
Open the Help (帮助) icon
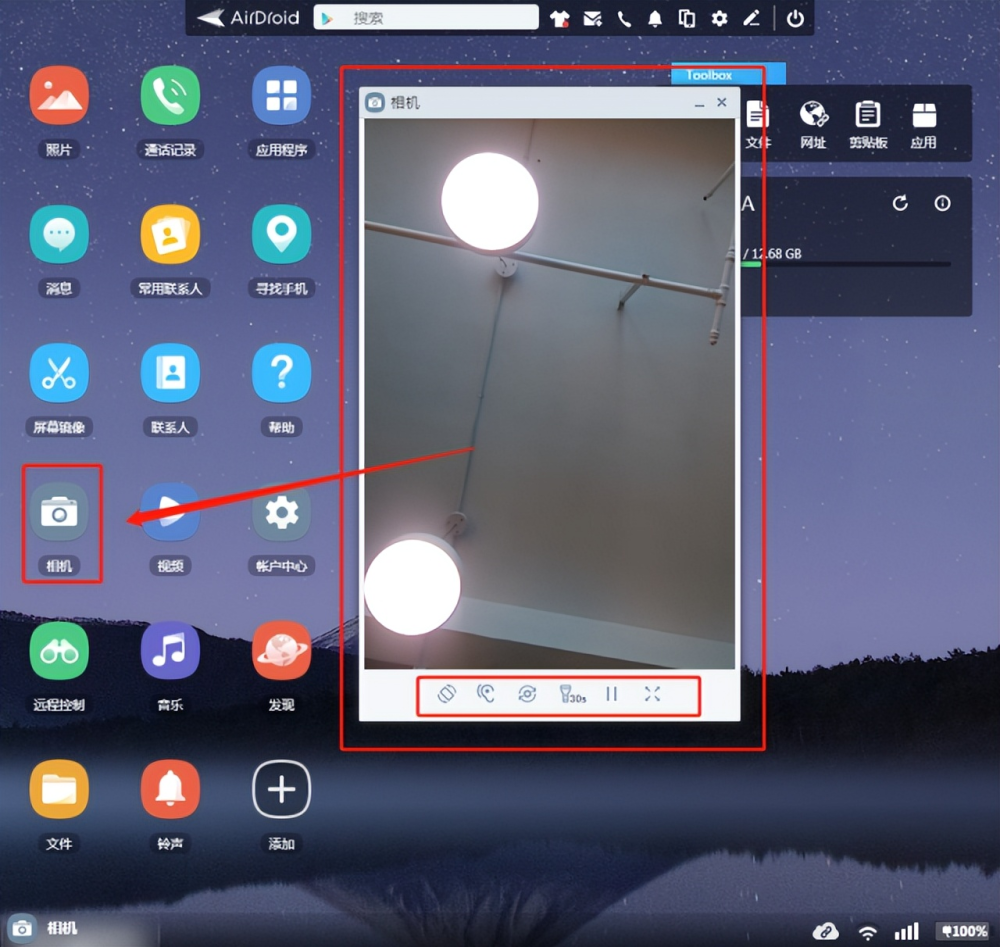coord(281,373)
